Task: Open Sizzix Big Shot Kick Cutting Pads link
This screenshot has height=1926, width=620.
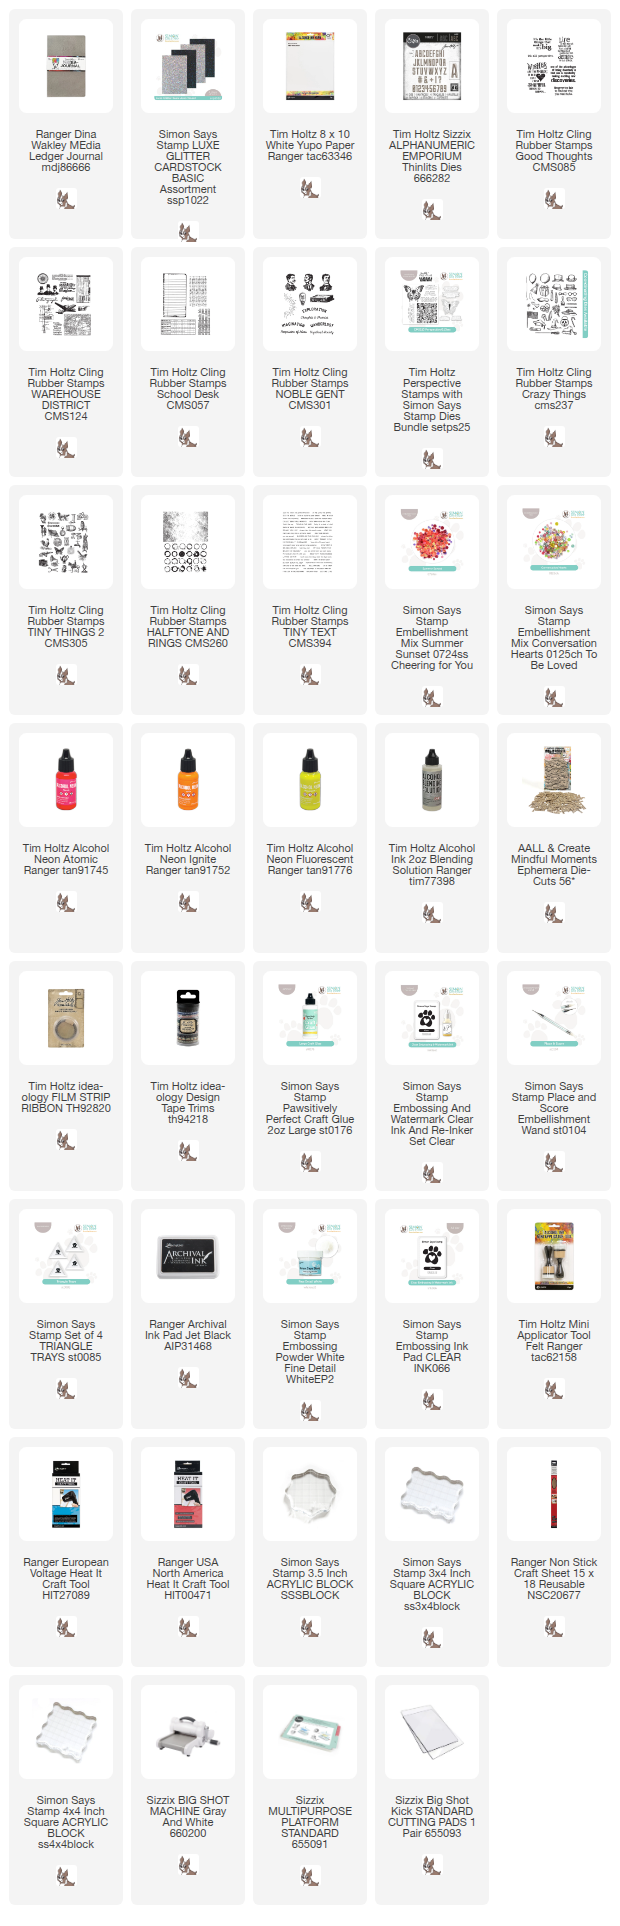Action: point(432,1816)
